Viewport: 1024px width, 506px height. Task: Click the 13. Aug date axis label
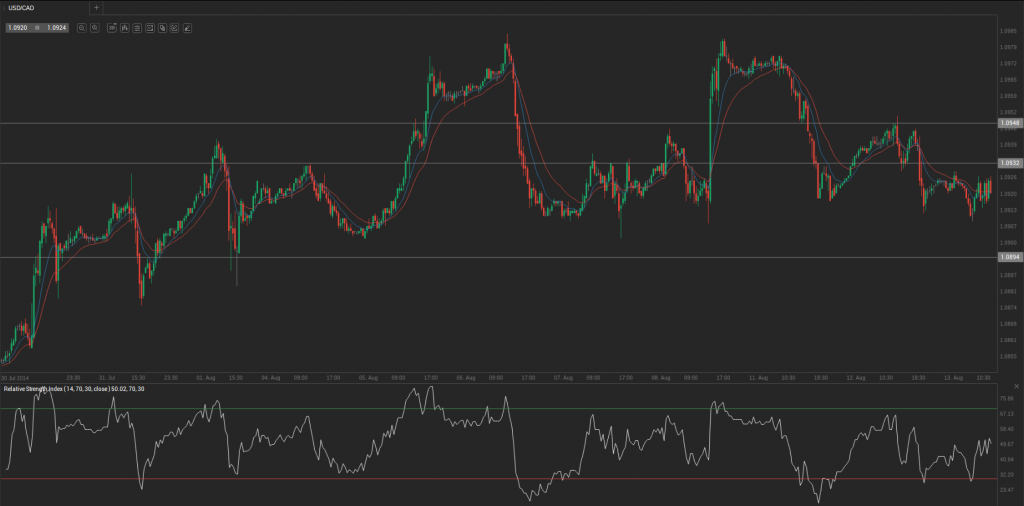click(953, 377)
